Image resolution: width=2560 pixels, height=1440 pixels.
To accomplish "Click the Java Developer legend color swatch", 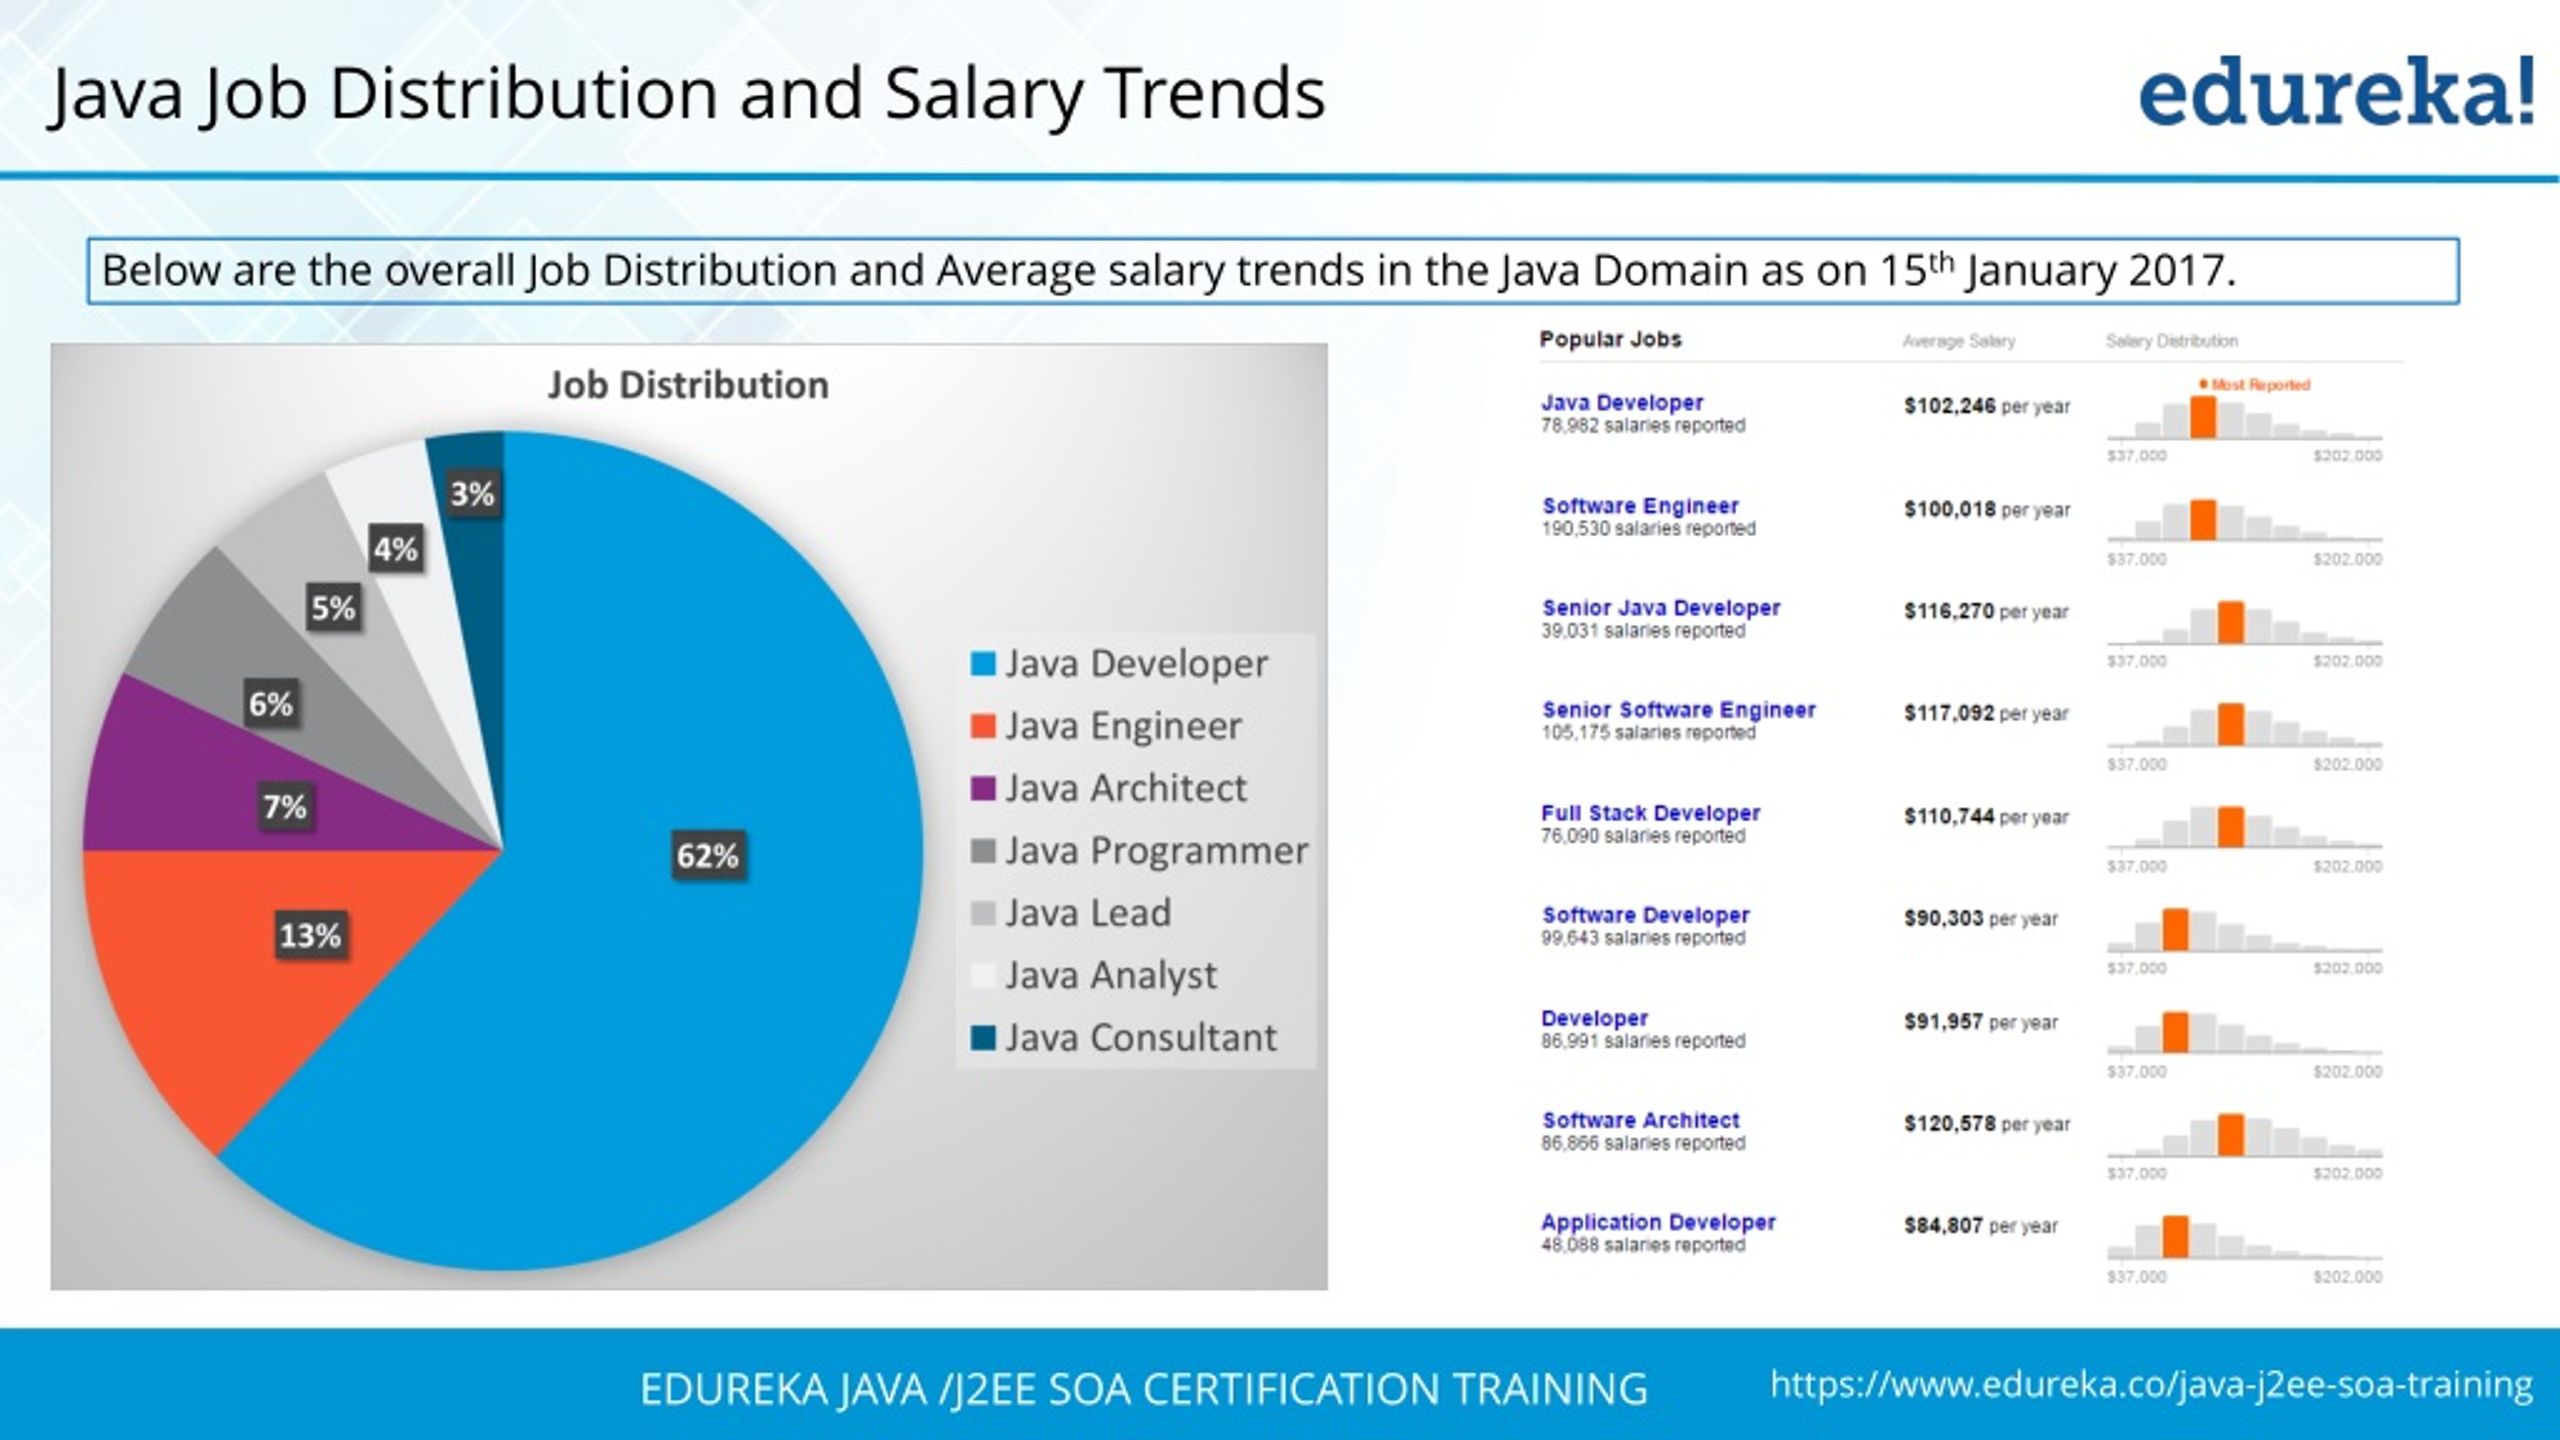I will point(983,664).
